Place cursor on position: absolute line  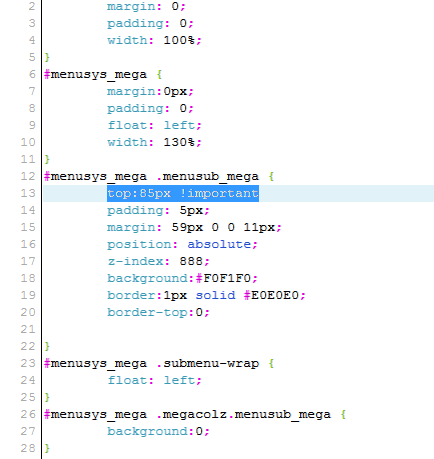tap(182, 244)
